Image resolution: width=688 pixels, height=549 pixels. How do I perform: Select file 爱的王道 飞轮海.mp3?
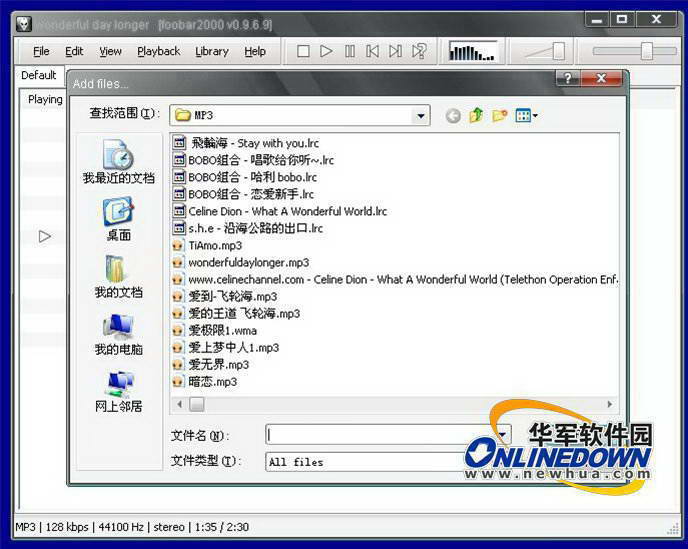pyautogui.click(x=236, y=314)
